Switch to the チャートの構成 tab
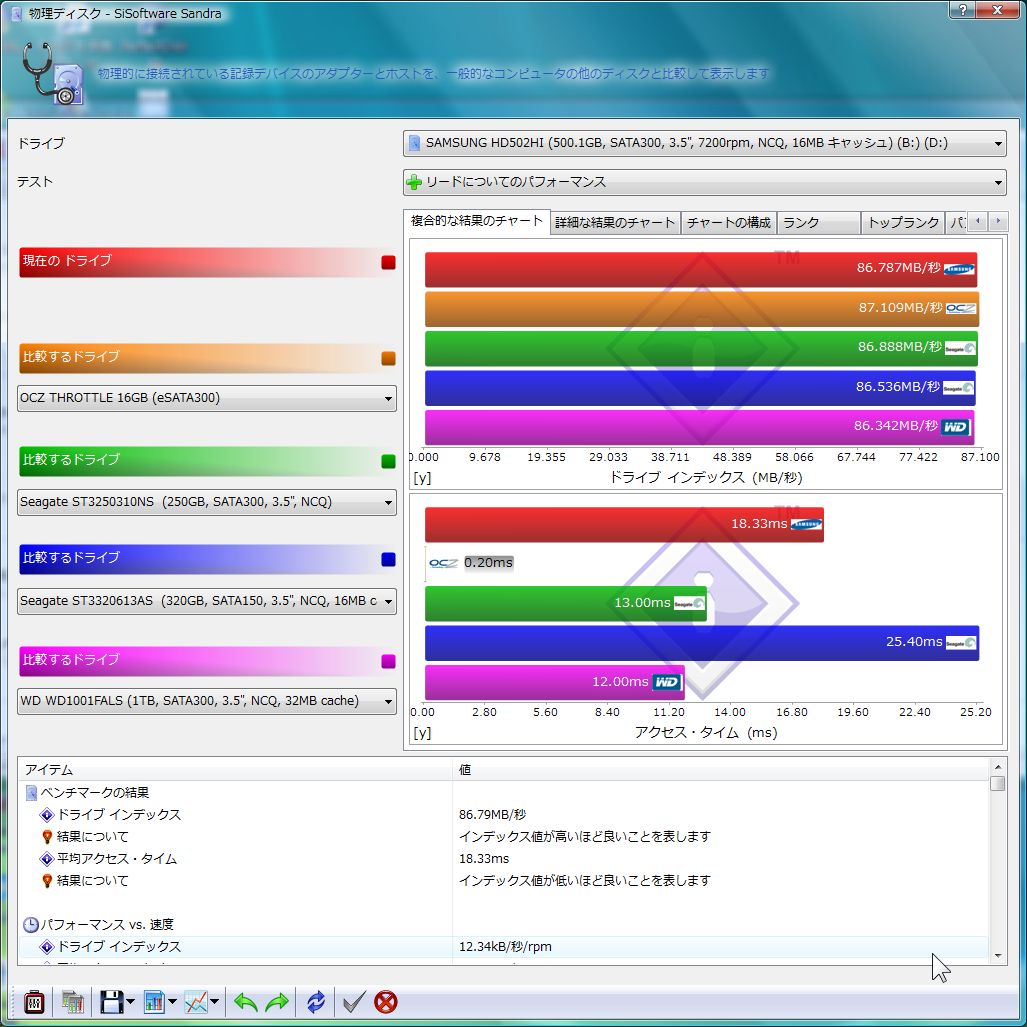Image resolution: width=1027 pixels, height=1027 pixels. (x=728, y=223)
